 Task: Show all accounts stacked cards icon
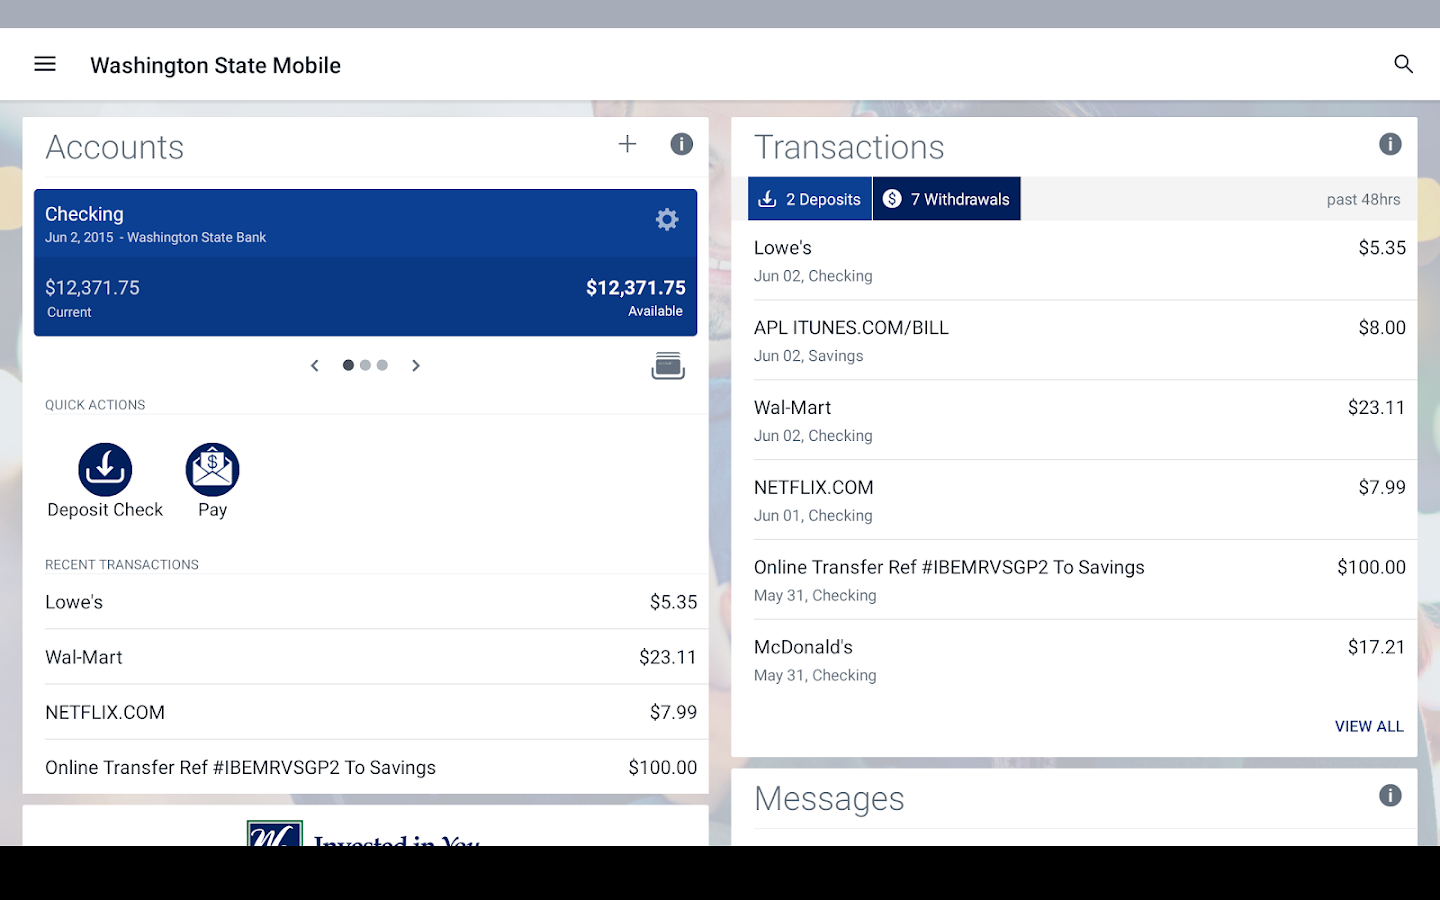pos(668,366)
